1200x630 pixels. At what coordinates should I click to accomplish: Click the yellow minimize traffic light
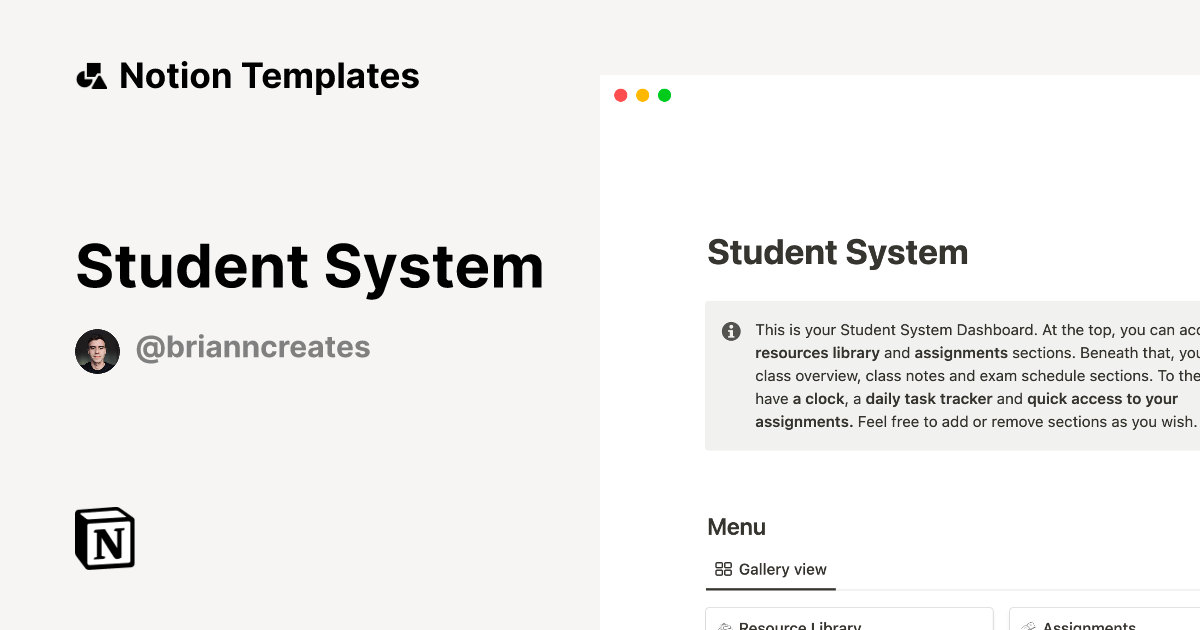[642, 94]
